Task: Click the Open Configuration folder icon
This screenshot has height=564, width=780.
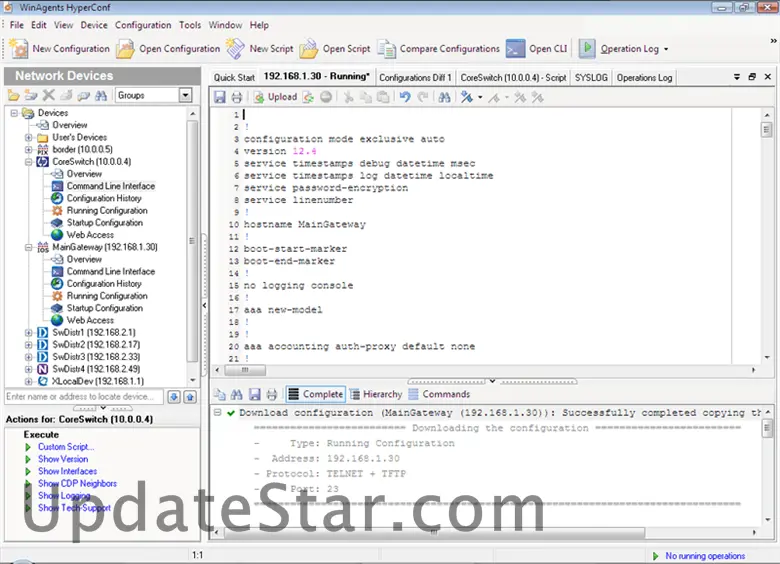Action: 125,49
